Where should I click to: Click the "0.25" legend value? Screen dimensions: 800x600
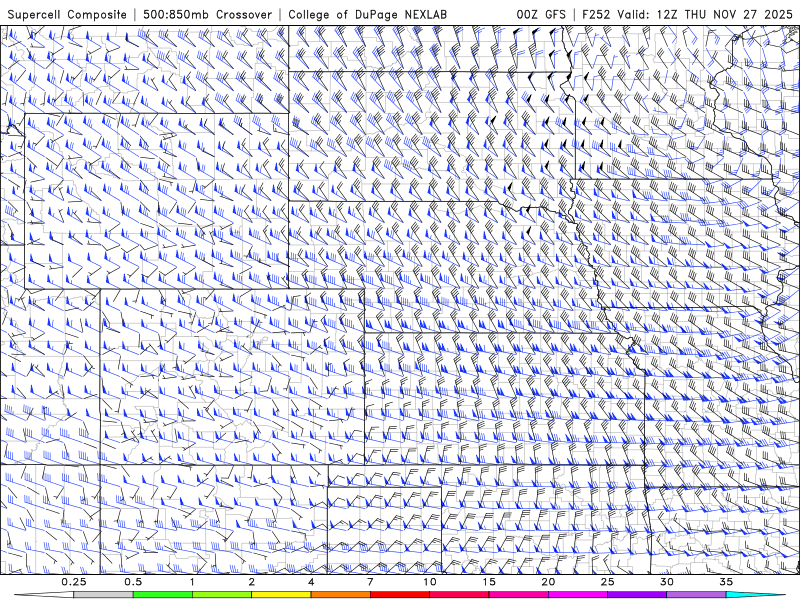pyautogui.click(x=73, y=582)
